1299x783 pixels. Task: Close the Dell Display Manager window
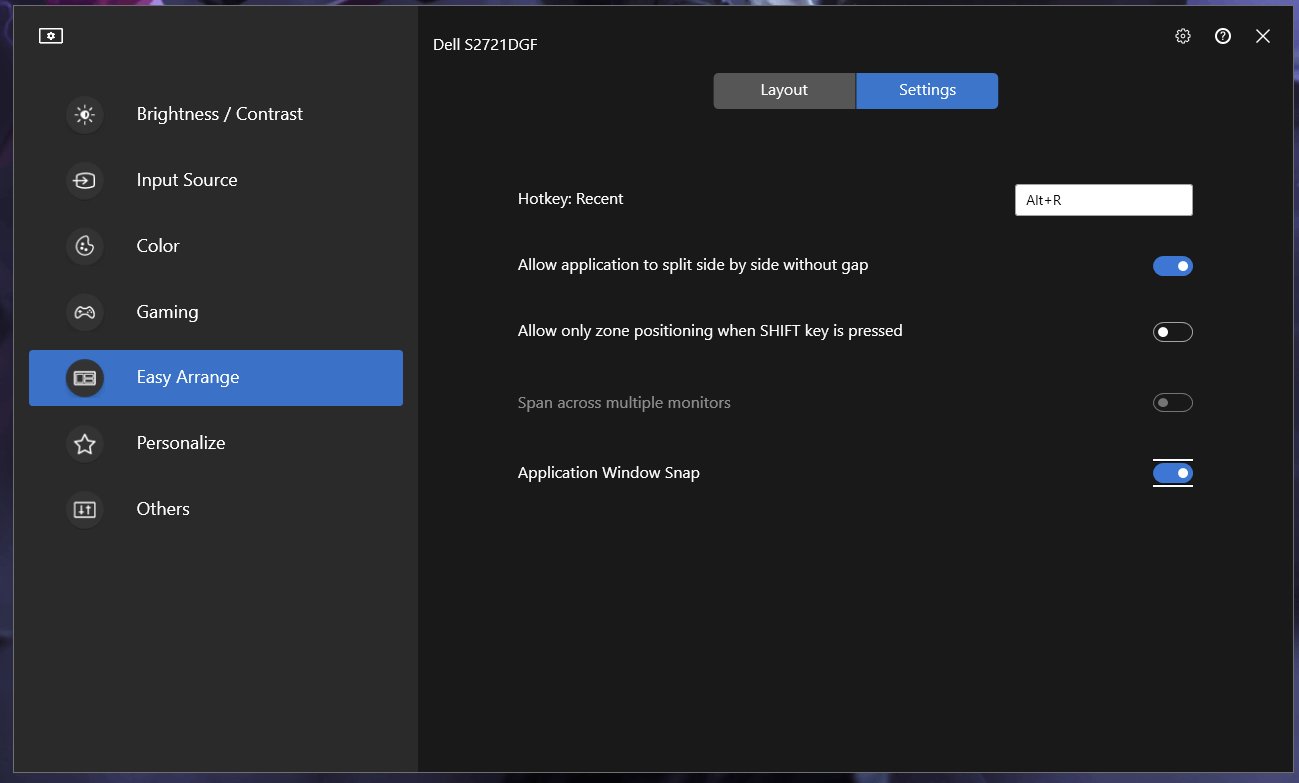point(1263,36)
